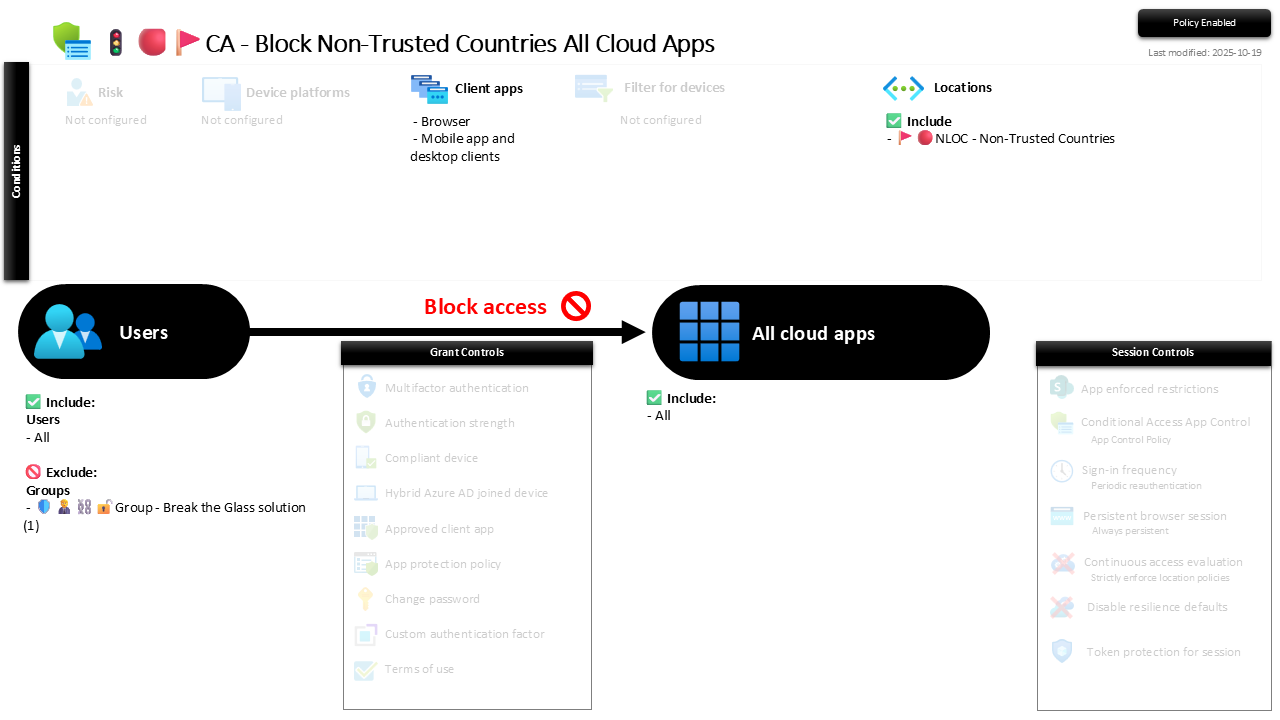
Task: Click the red Block access prohibited icon
Action: [x=576, y=306]
